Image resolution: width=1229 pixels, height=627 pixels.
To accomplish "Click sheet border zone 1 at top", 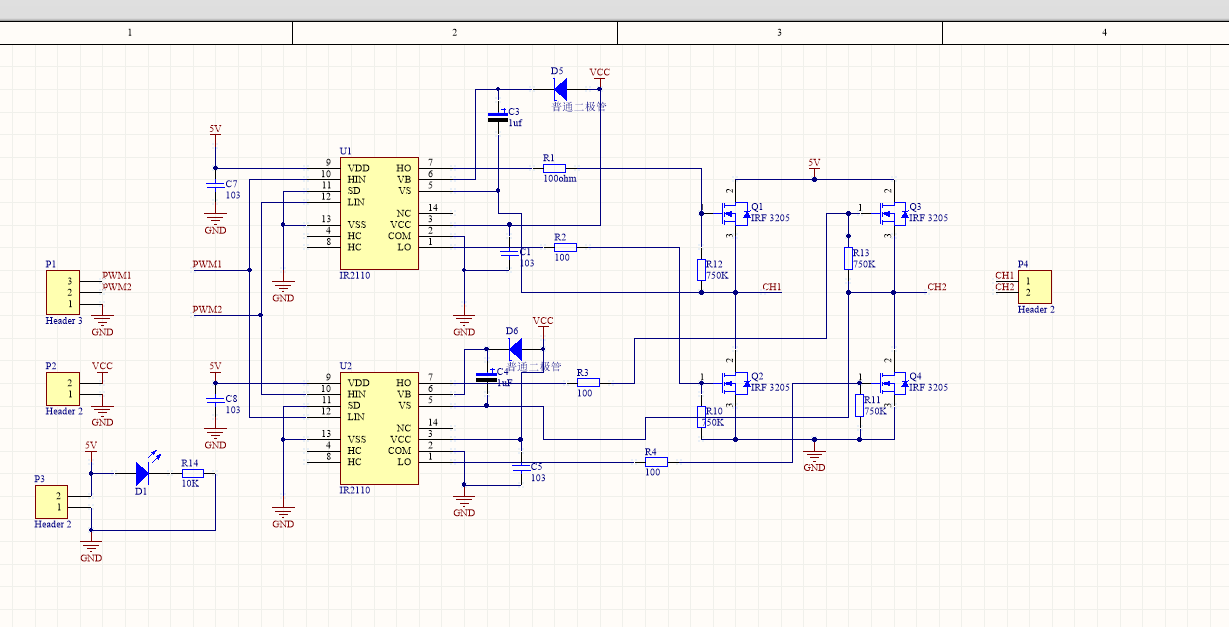I will [130, 33].
